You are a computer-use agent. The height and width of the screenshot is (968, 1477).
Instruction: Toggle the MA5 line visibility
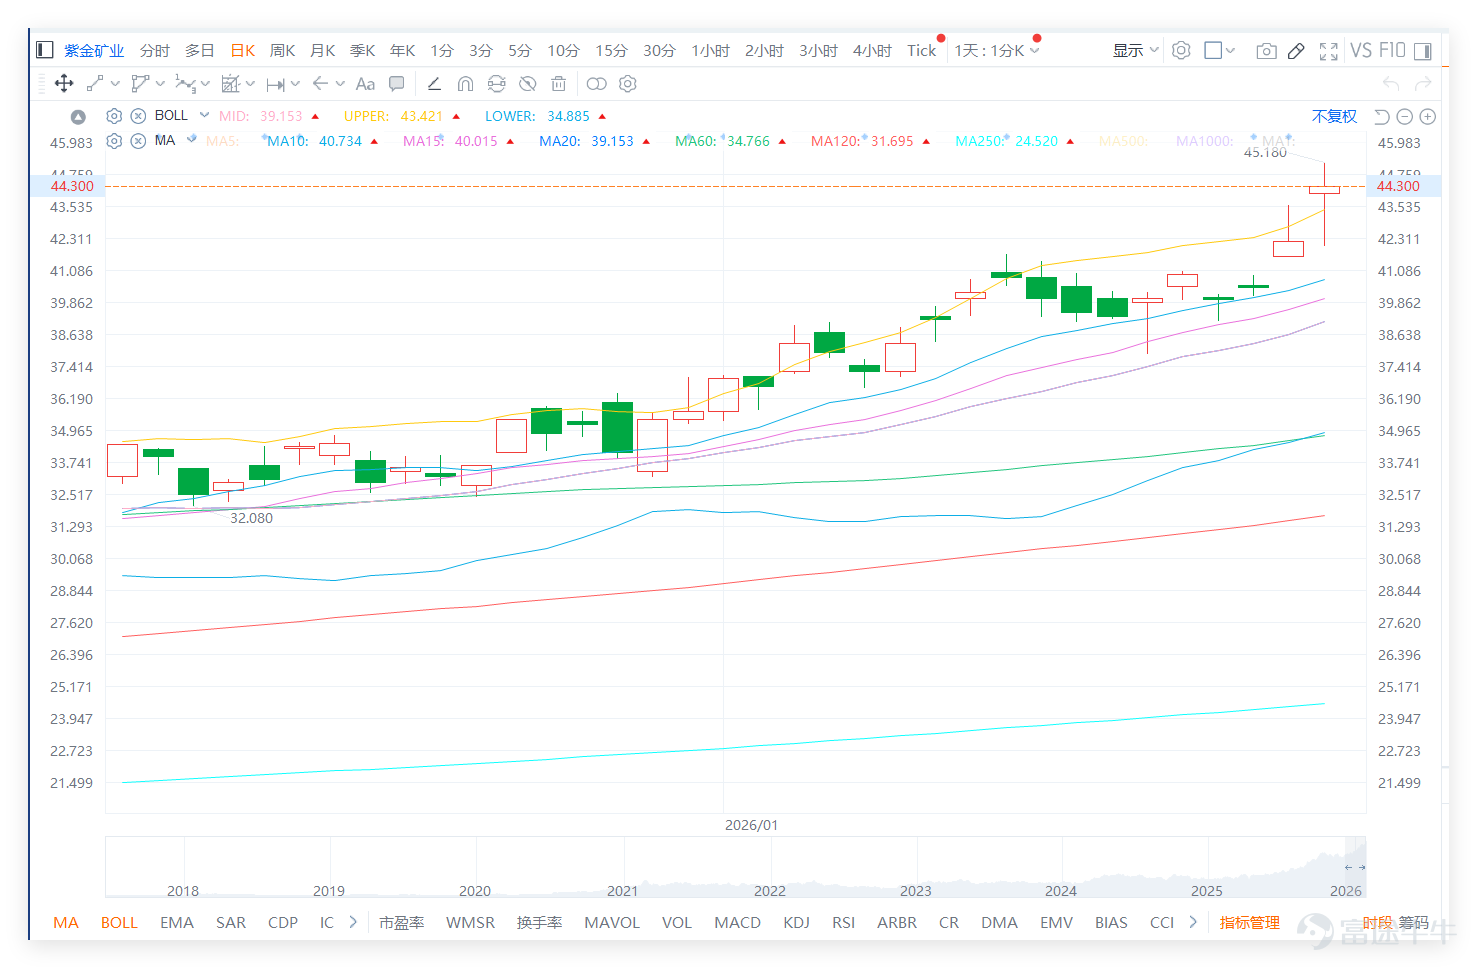point(222,141)
